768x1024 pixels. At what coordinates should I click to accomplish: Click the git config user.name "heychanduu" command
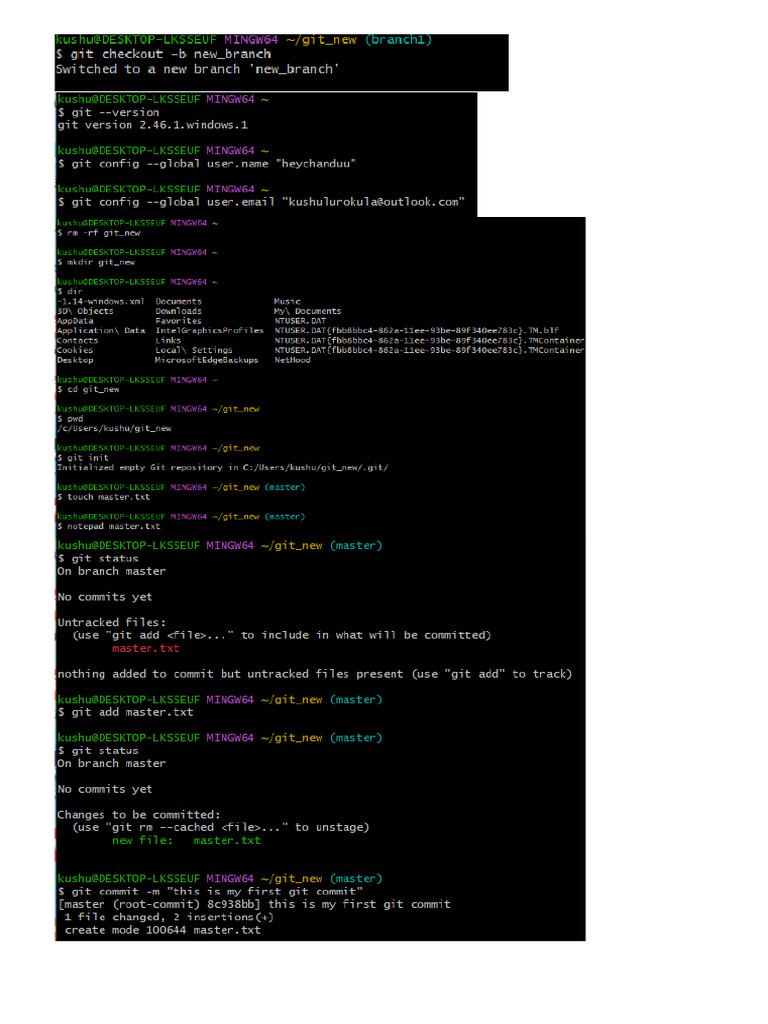coord(207,163)
